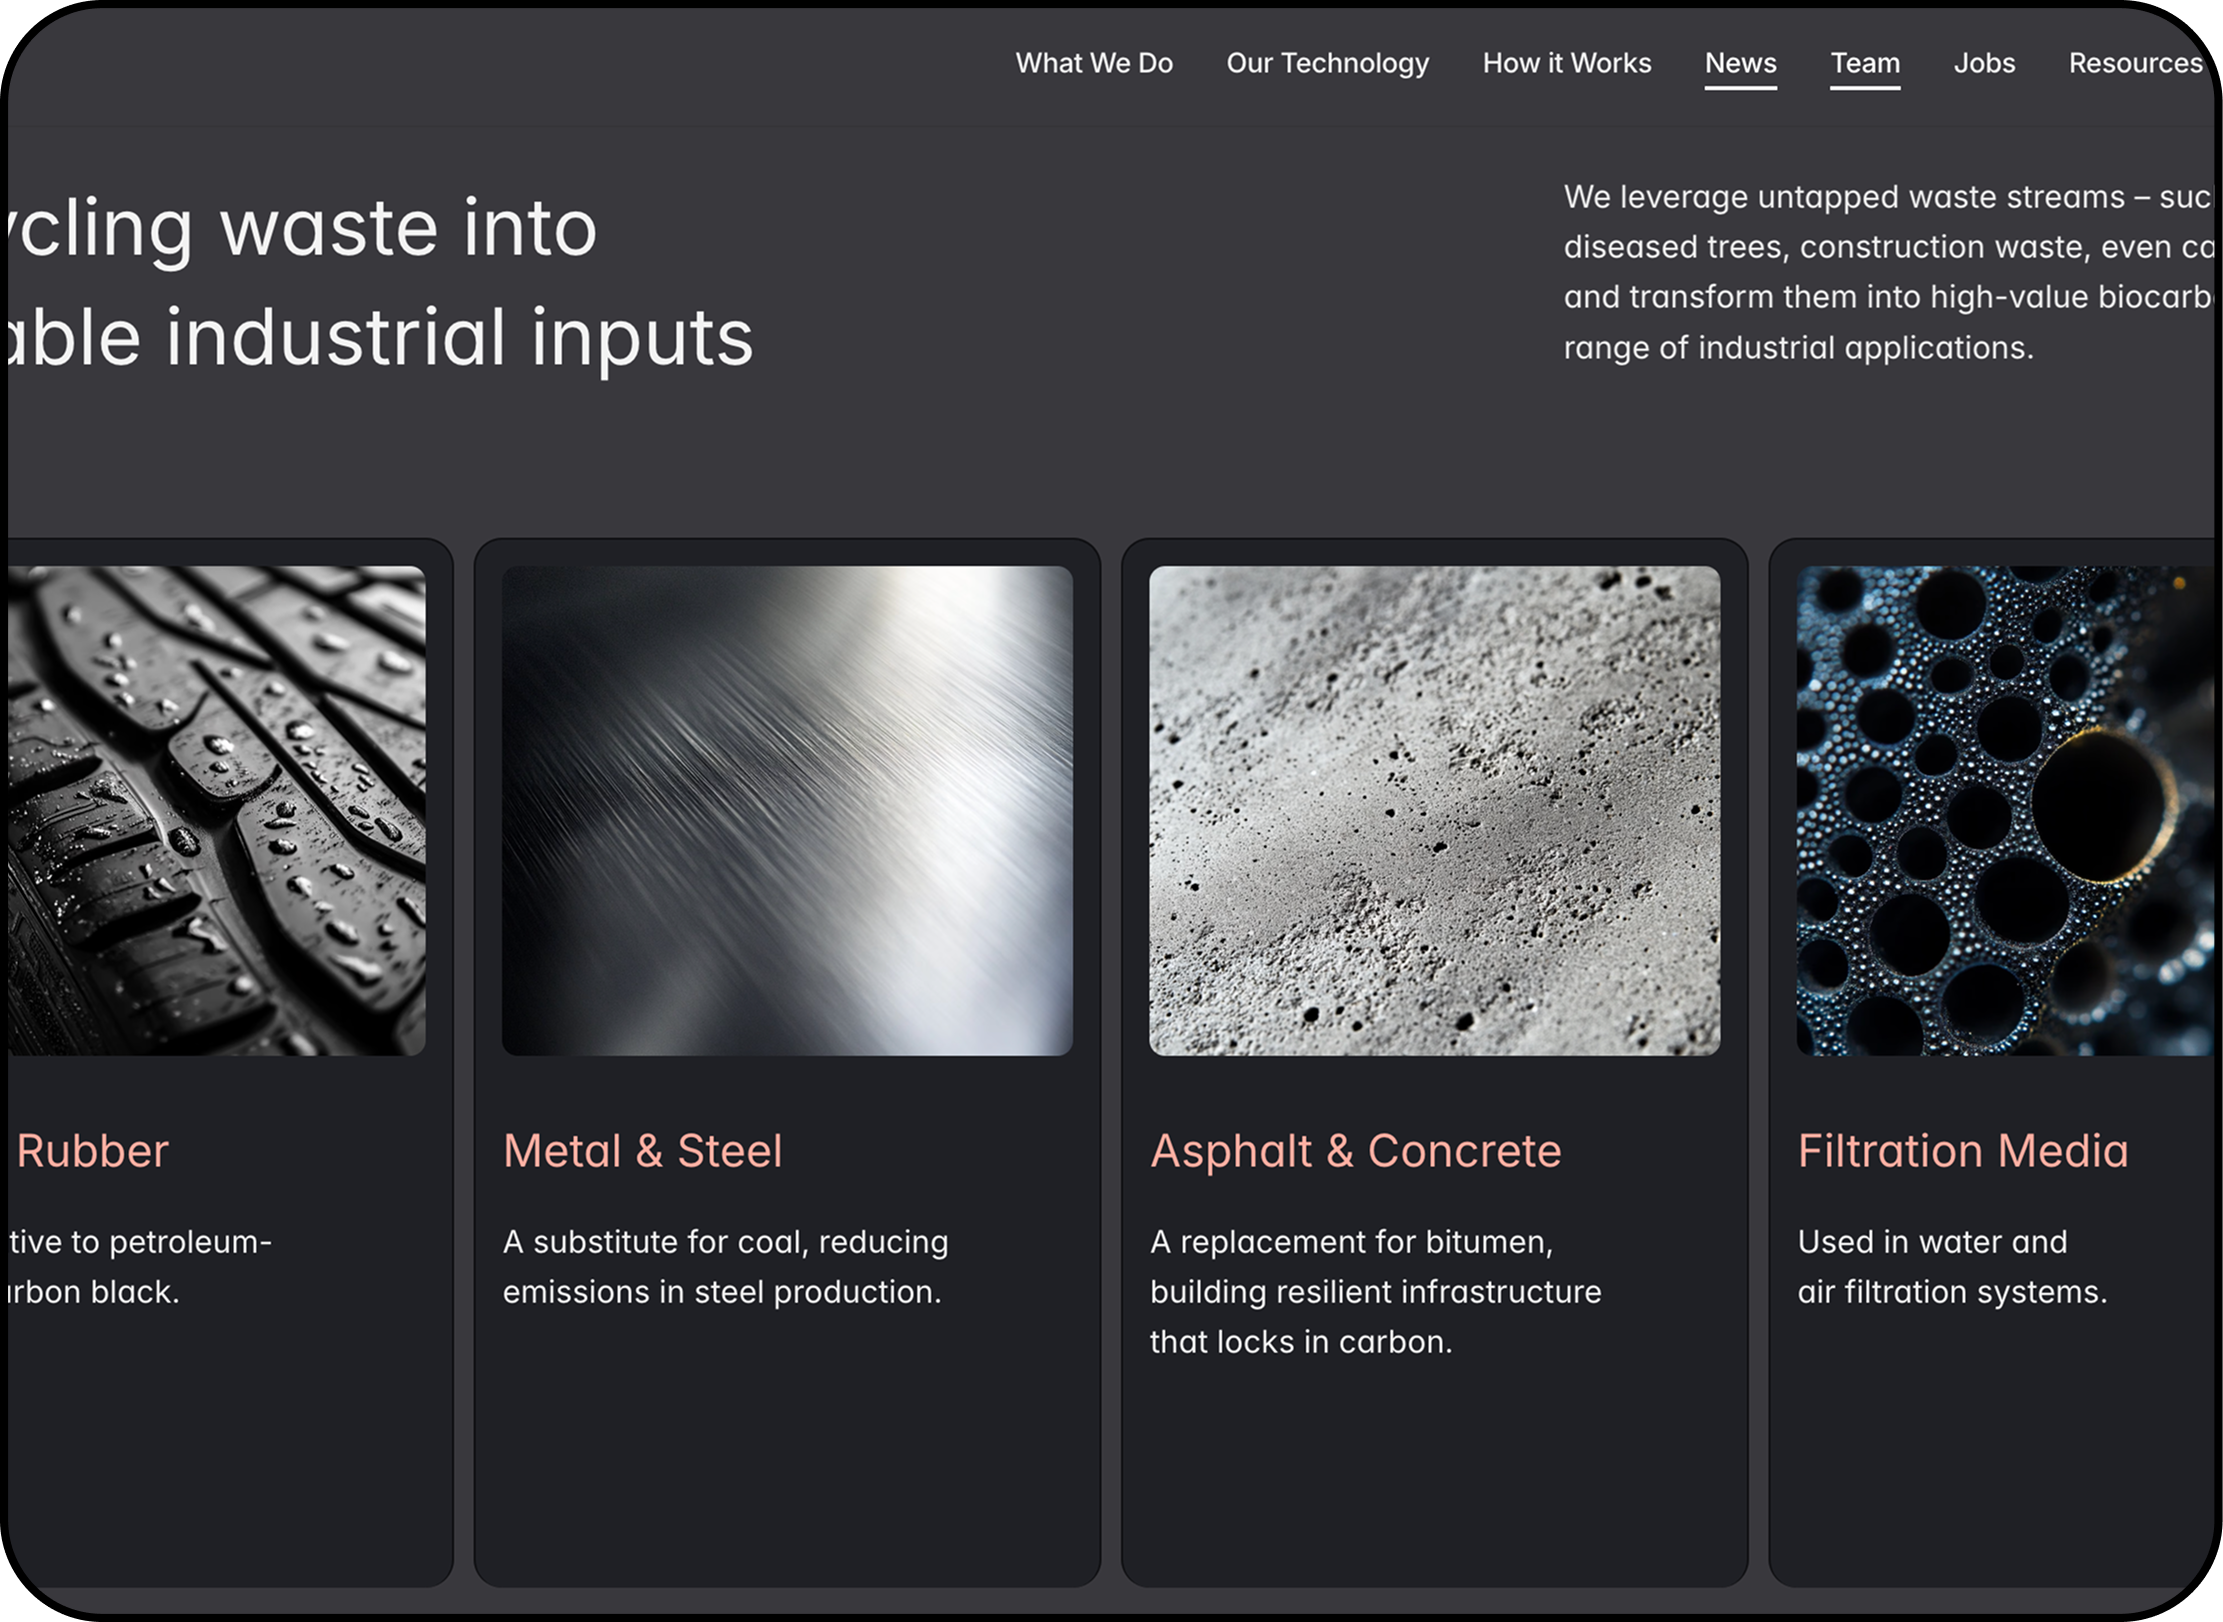Viewport: 2223px width, 1622px height.
Task: Click the tire tread rubber image
Action: pos(216,810)
